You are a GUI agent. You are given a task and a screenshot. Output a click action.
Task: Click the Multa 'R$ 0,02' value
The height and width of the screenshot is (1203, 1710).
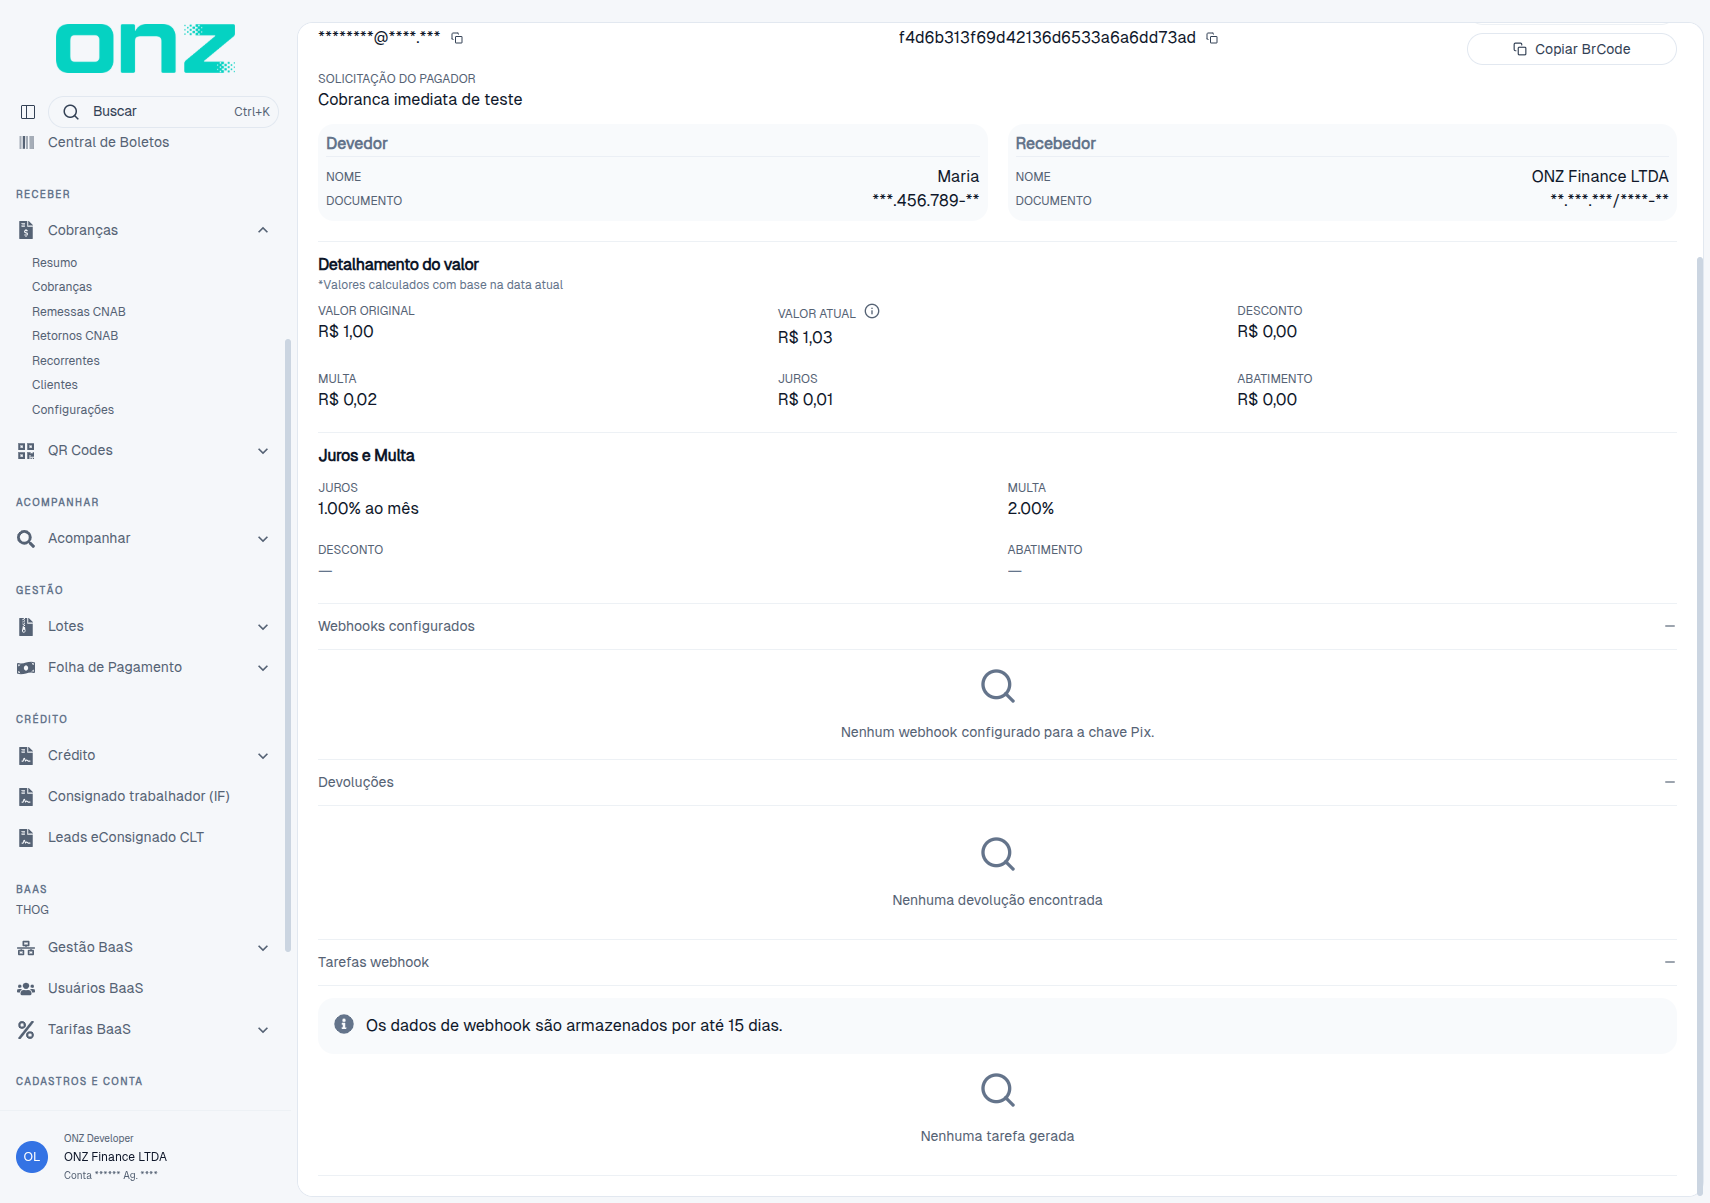pos(347,399)
